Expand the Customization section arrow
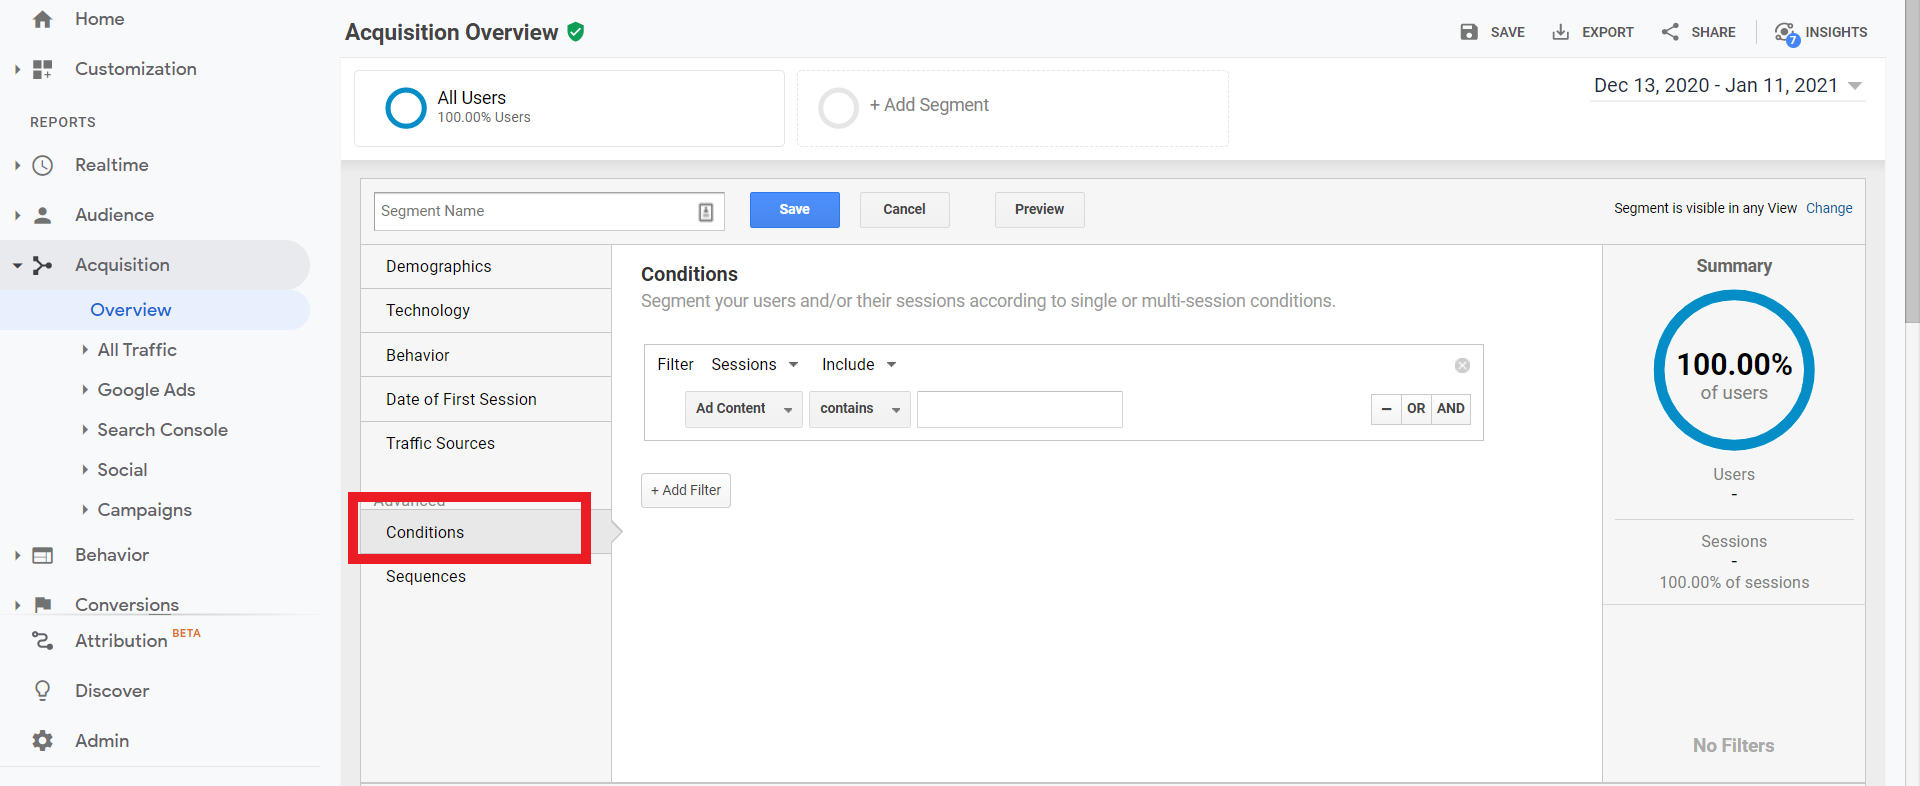 click(x=17, y=69)
